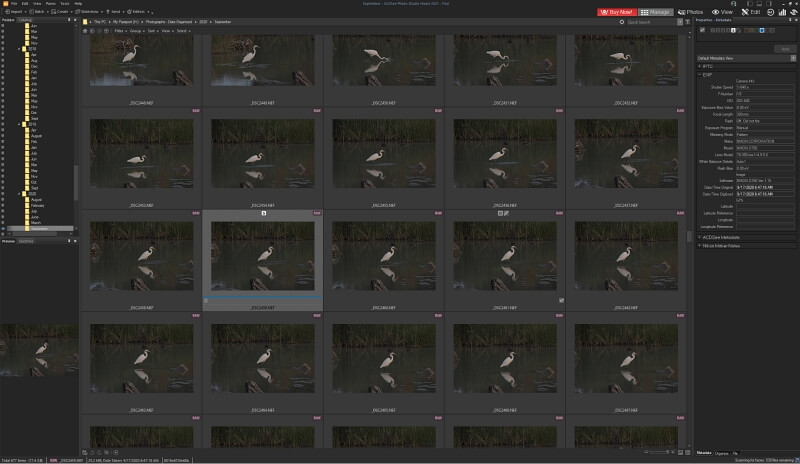Screen dimensions: 800x464
Task: Open the Sort dropdown in file list toolbar
Action: click(152, 31)
